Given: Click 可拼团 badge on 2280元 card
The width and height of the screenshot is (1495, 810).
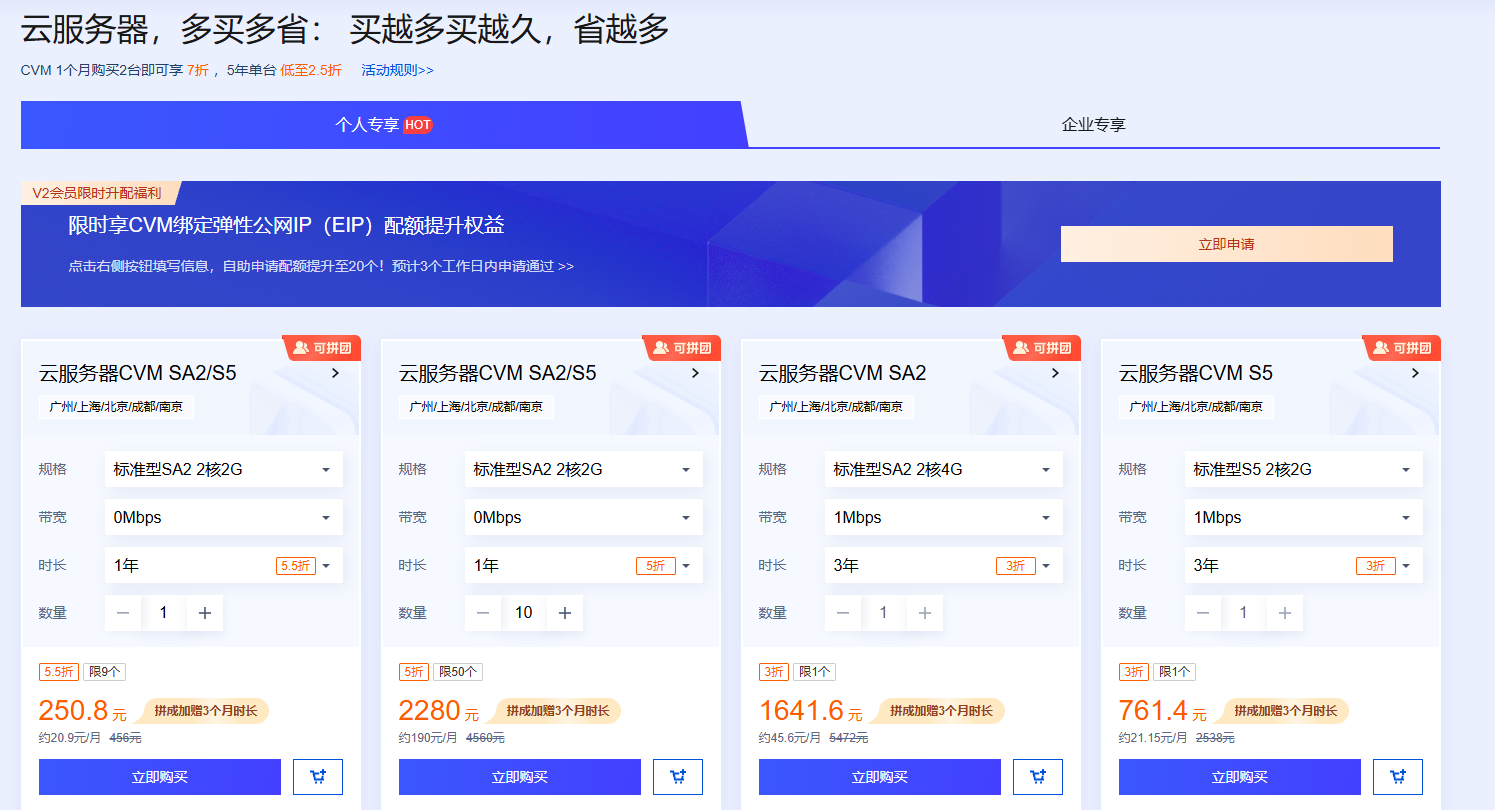Looking at the screenshot, I should pyautogui.click(x=682, y=348).
